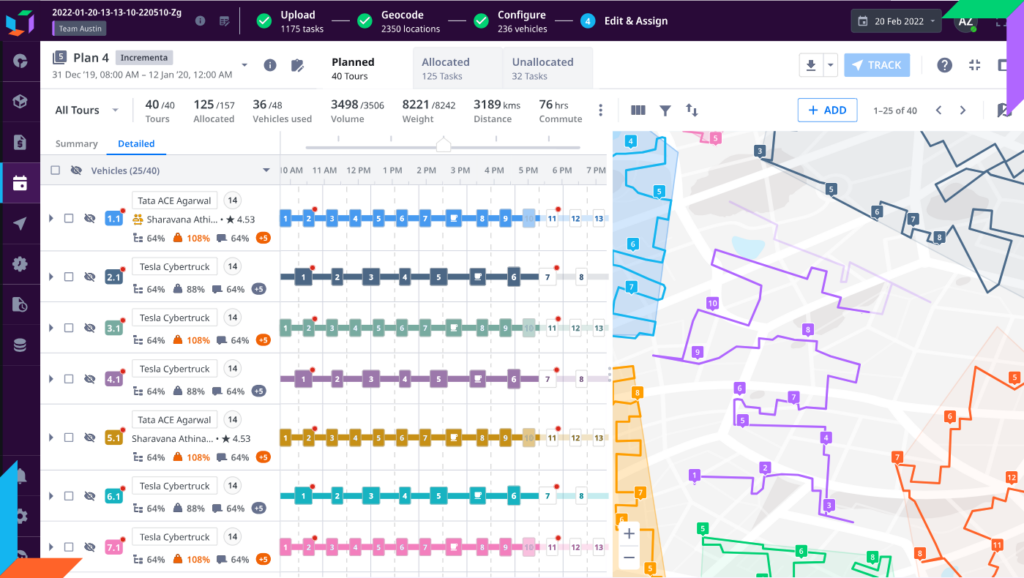The image size is (1024, 578).
Task: Open the column view icon
Action: 638,111
